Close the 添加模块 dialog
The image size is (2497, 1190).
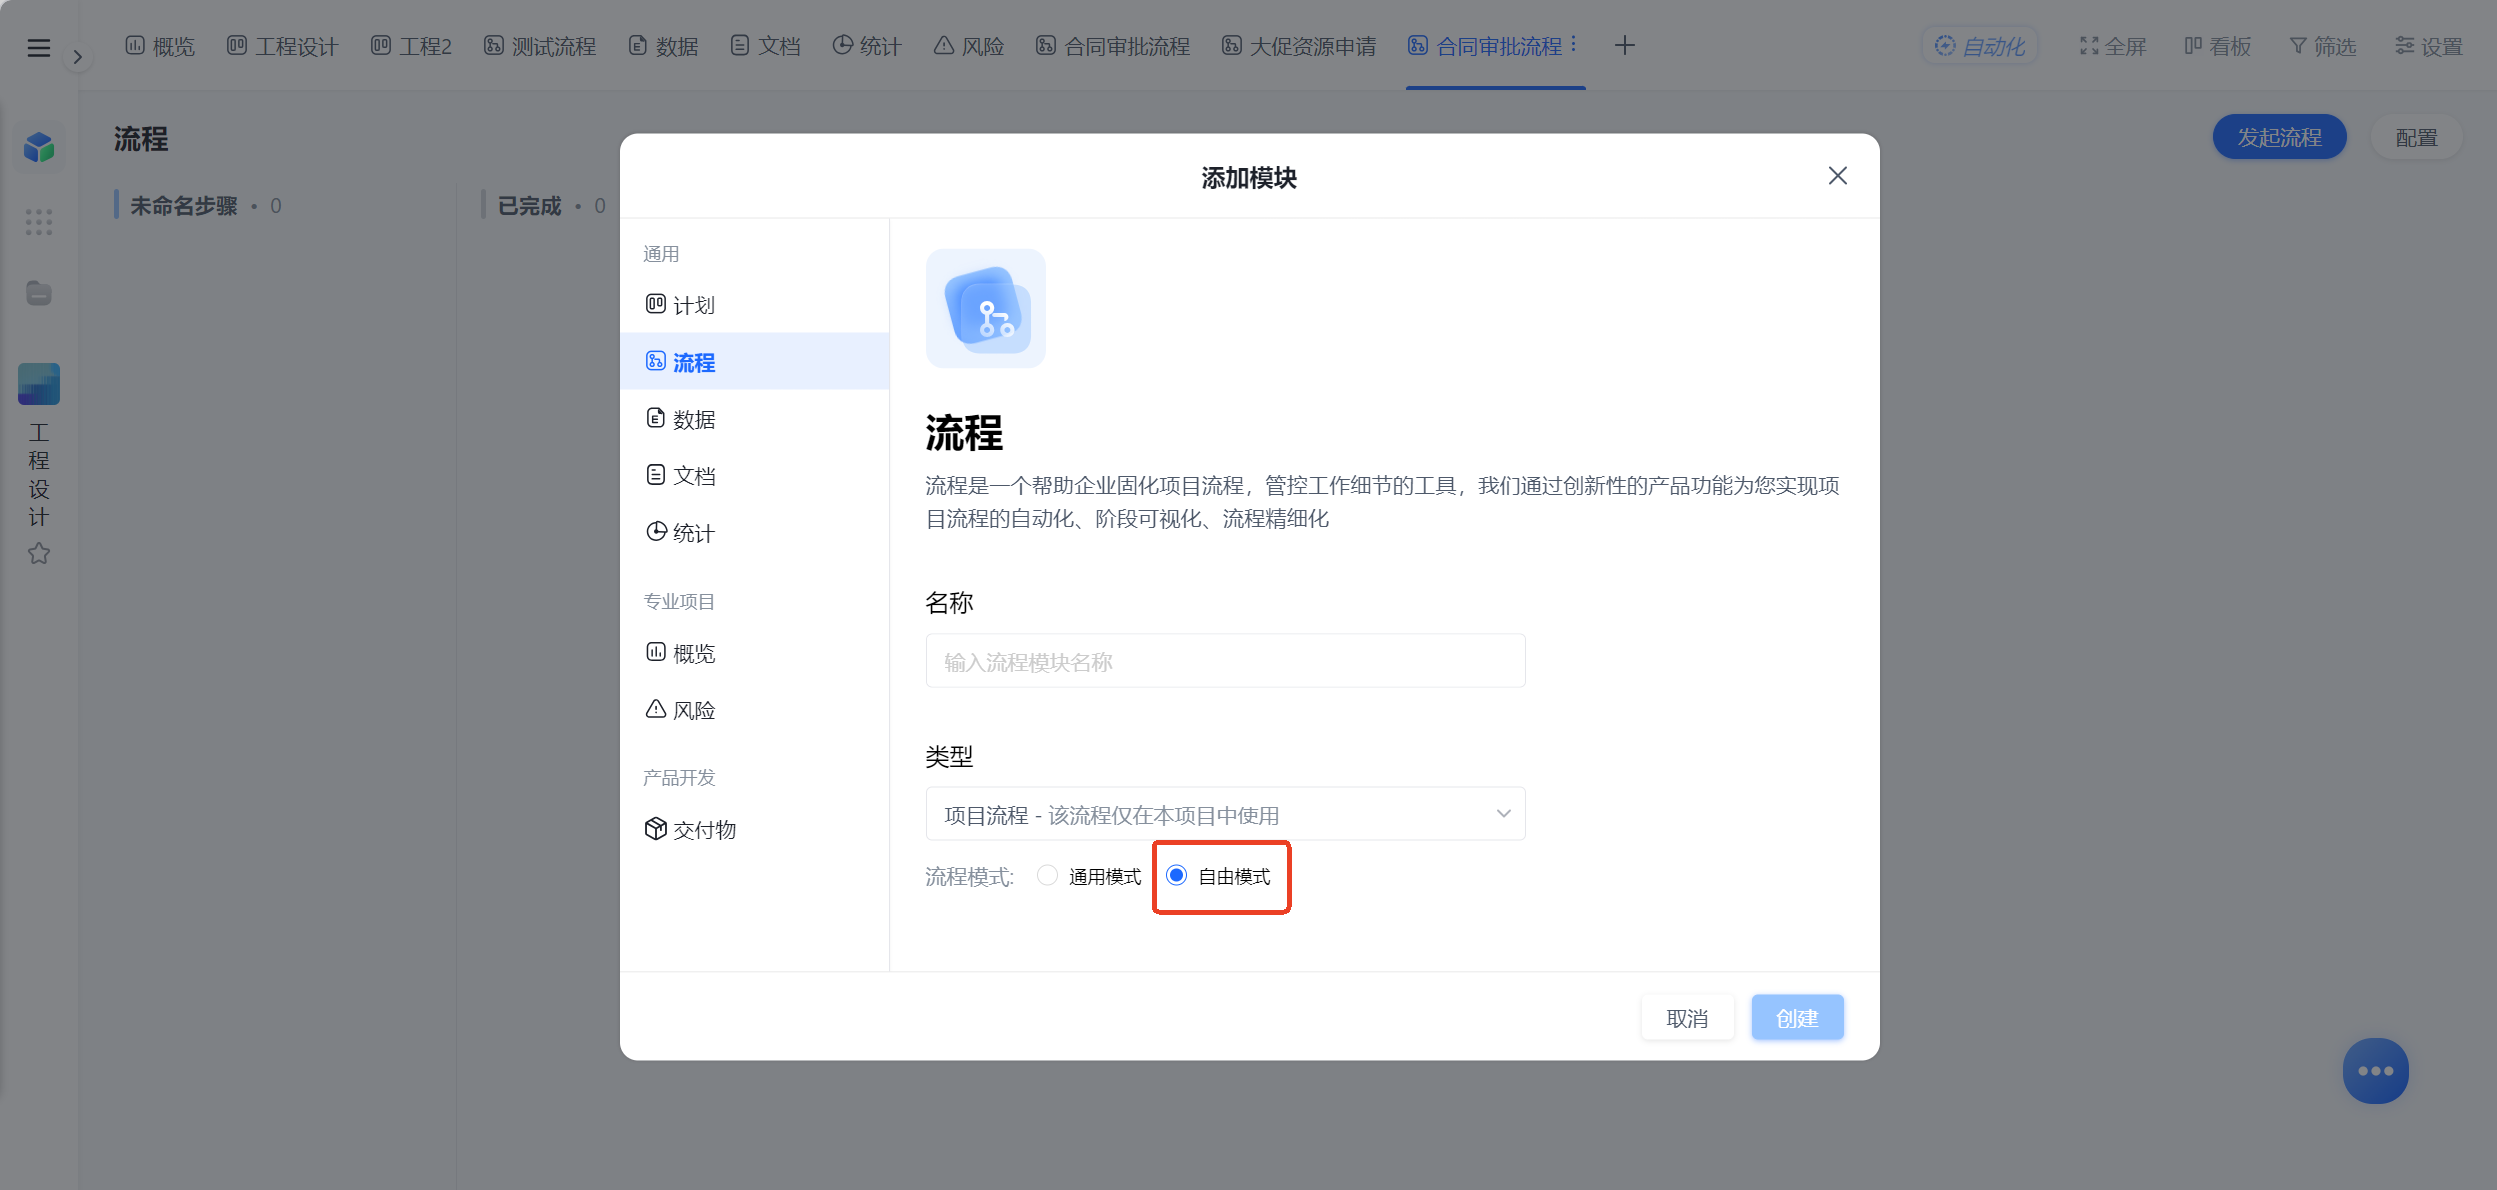coord(1837,176)
